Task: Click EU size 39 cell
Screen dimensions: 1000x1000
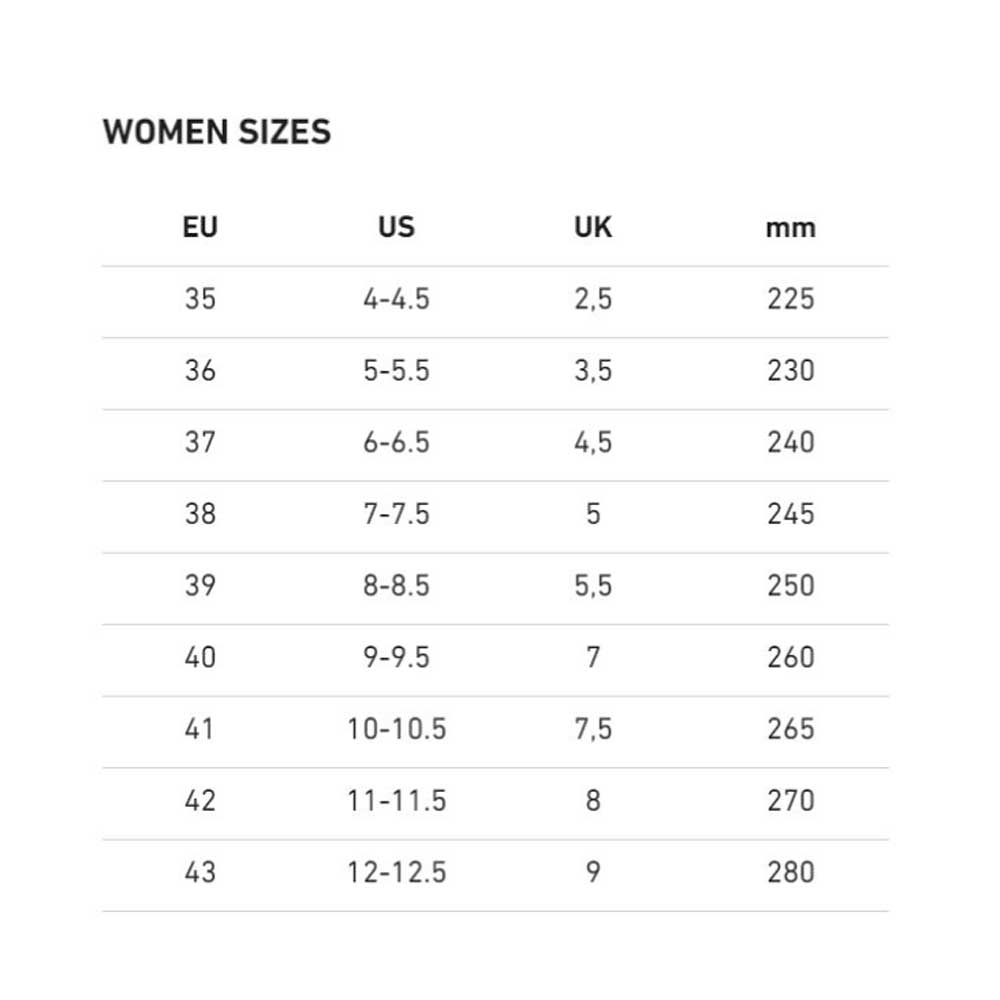Action: pos(200,585)
